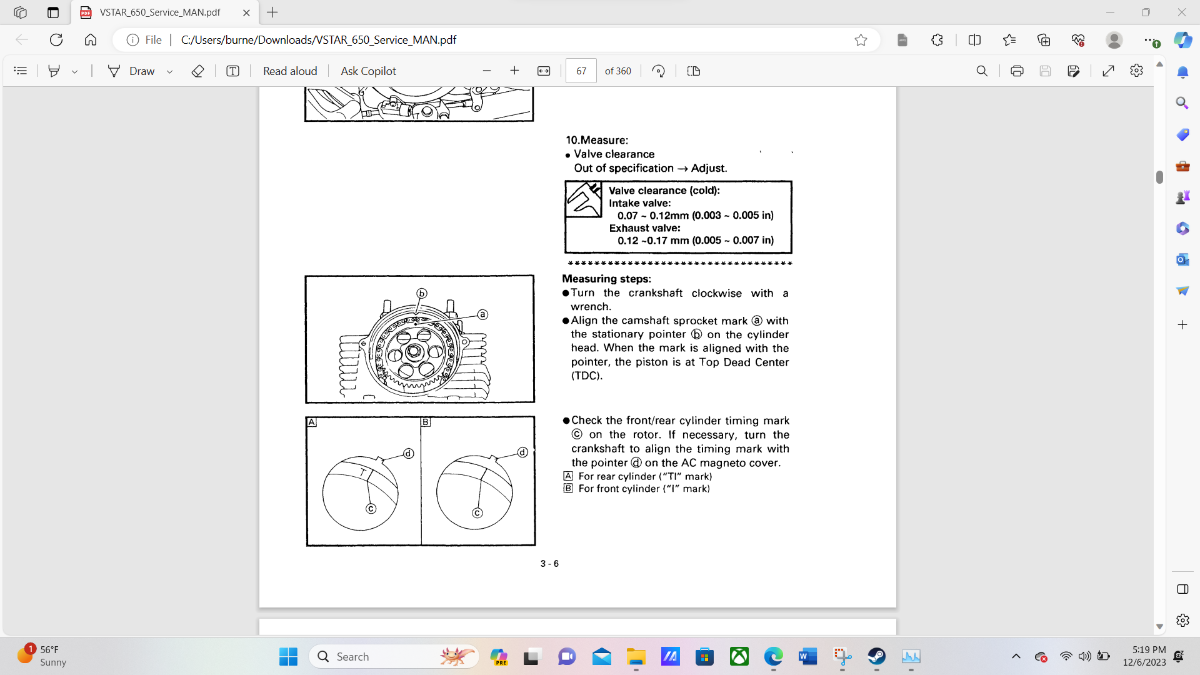Zoom out using the minus icon

pos(487,71)
